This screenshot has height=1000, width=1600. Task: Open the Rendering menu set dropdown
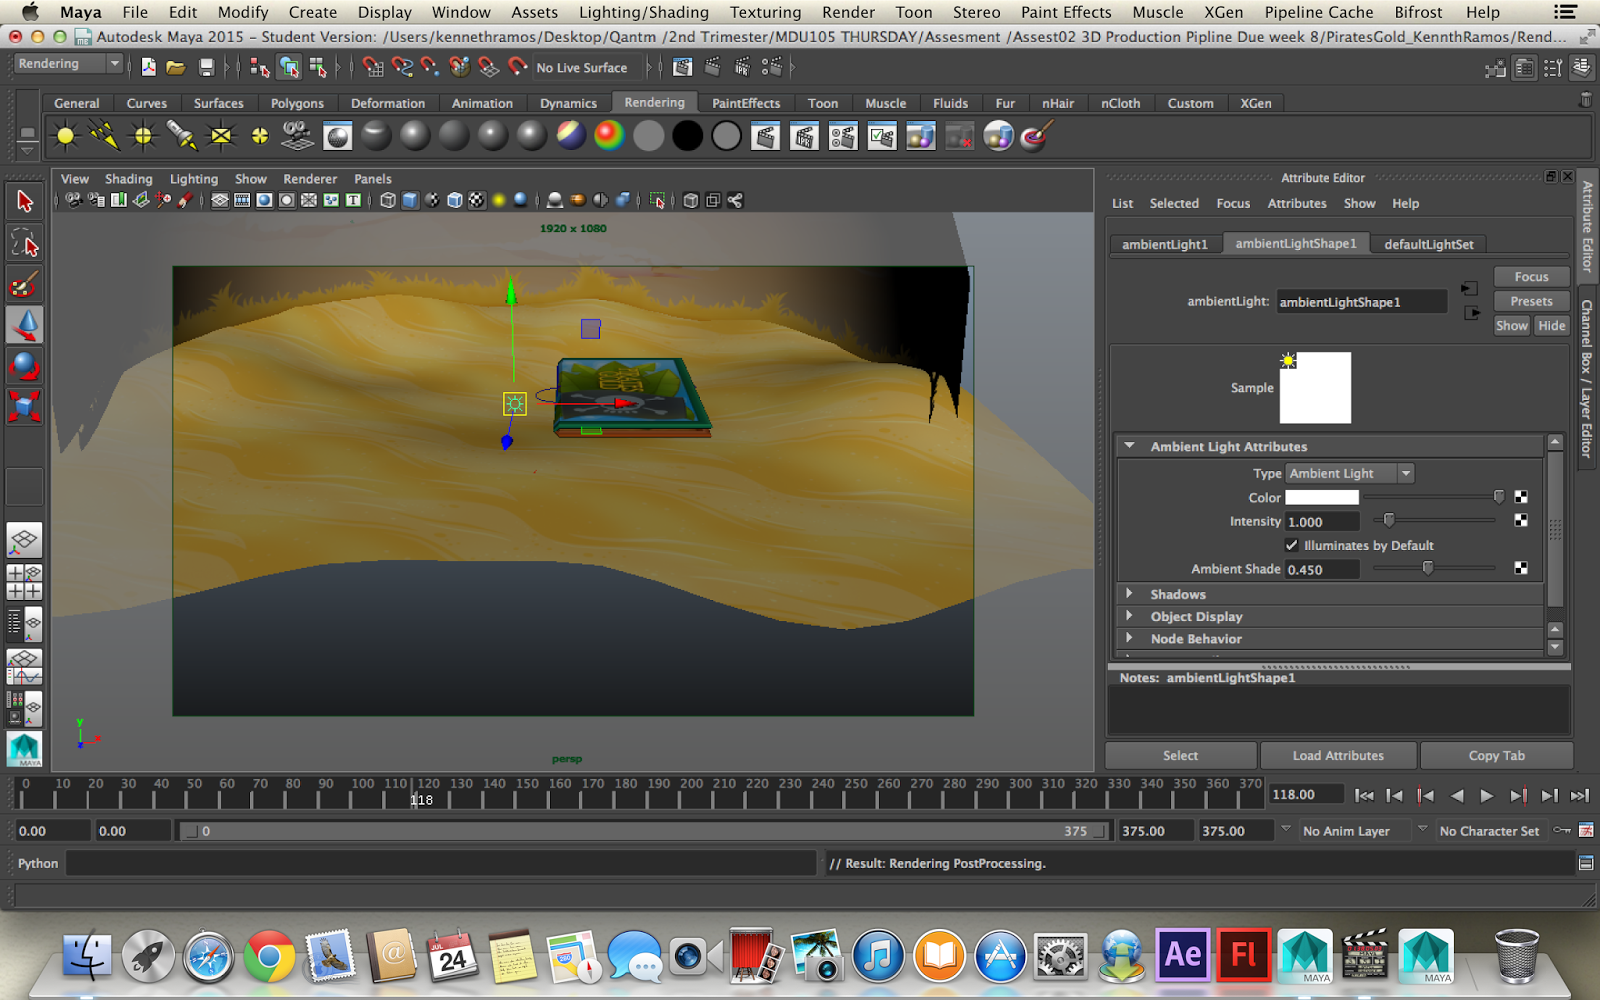pyautogui.click(x=68, y=64)
